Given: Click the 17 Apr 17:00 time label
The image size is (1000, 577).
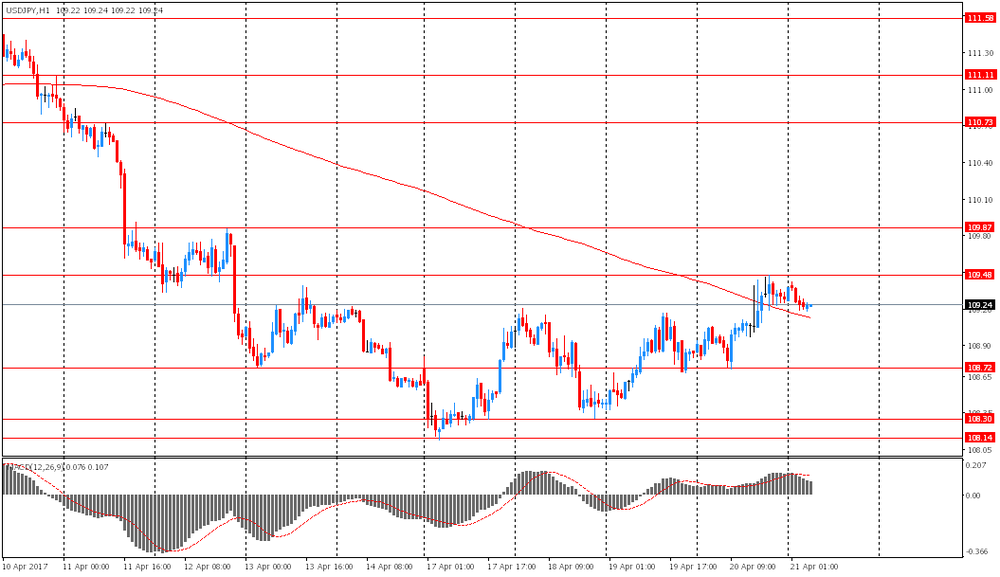Looking at the screenshot, I should coord(511,566).
